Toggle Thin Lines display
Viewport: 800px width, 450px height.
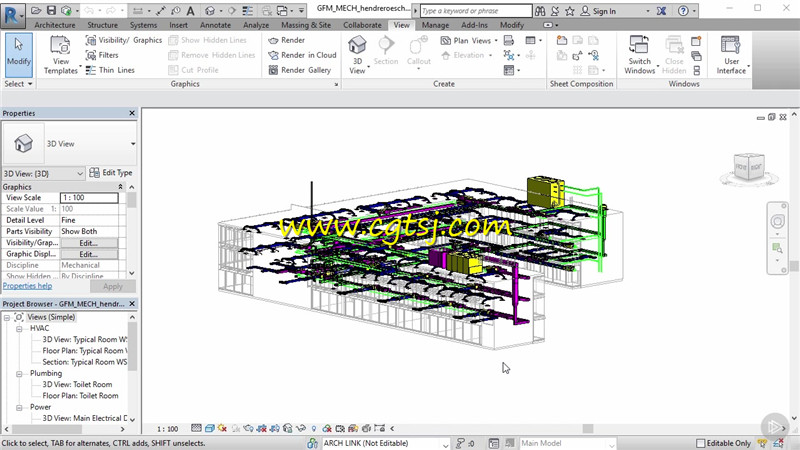[x=110, y=70]
